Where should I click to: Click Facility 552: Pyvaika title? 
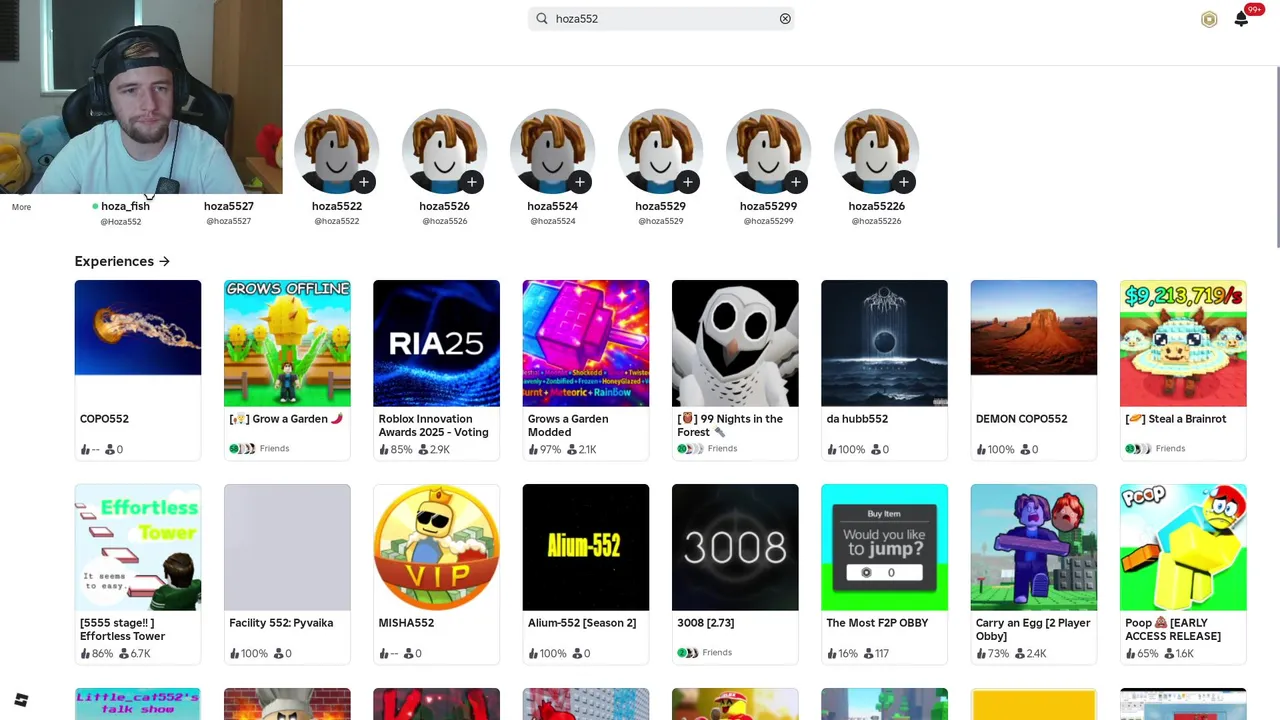click(281, 623)
